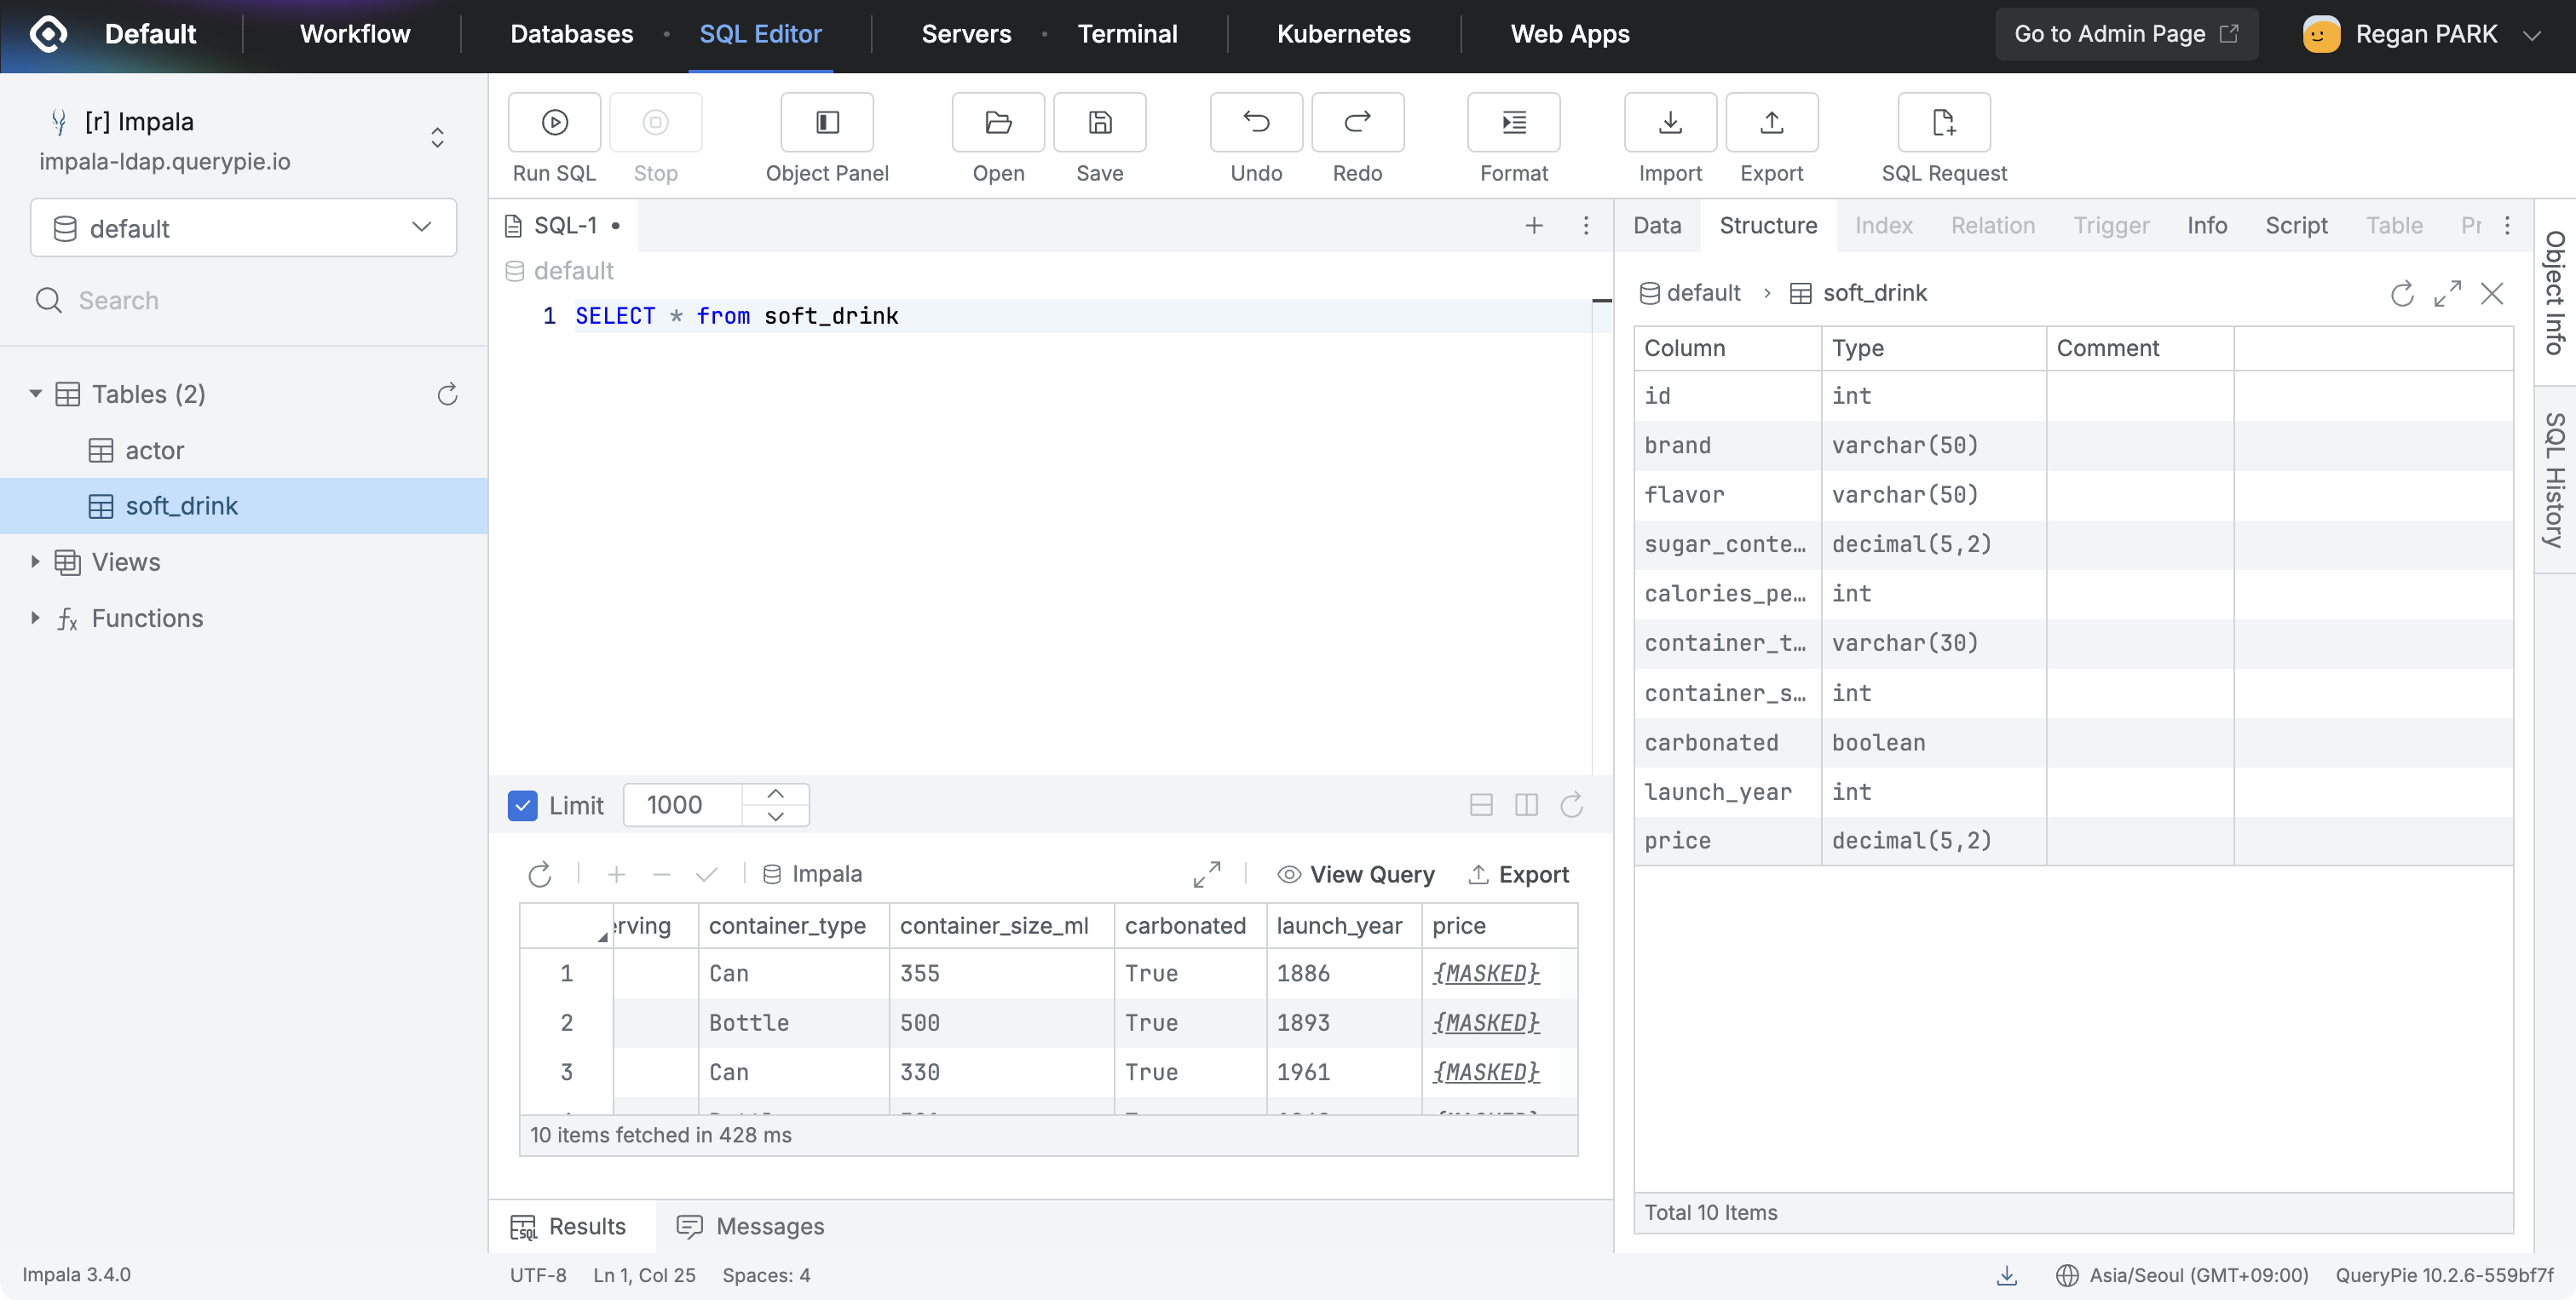Click View Query eye toggle

pos(1355,874)
